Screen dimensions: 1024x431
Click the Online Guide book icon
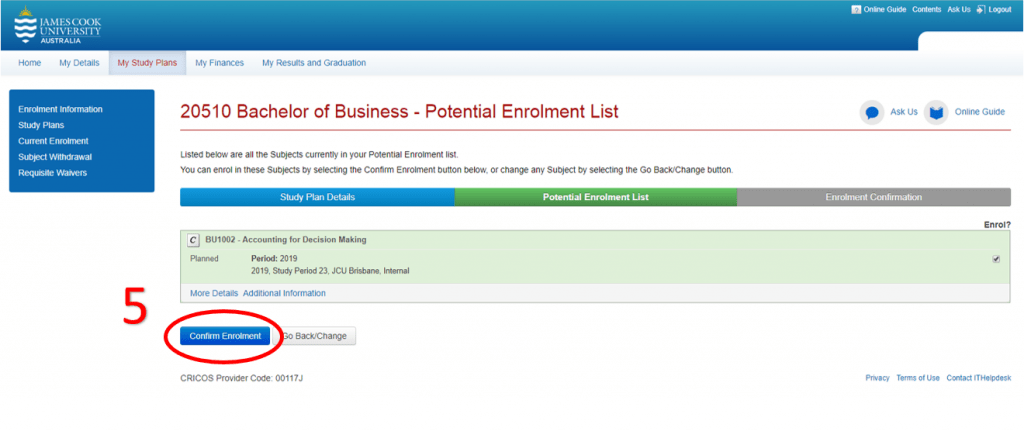pyautogui.click(x=936, y=112)
